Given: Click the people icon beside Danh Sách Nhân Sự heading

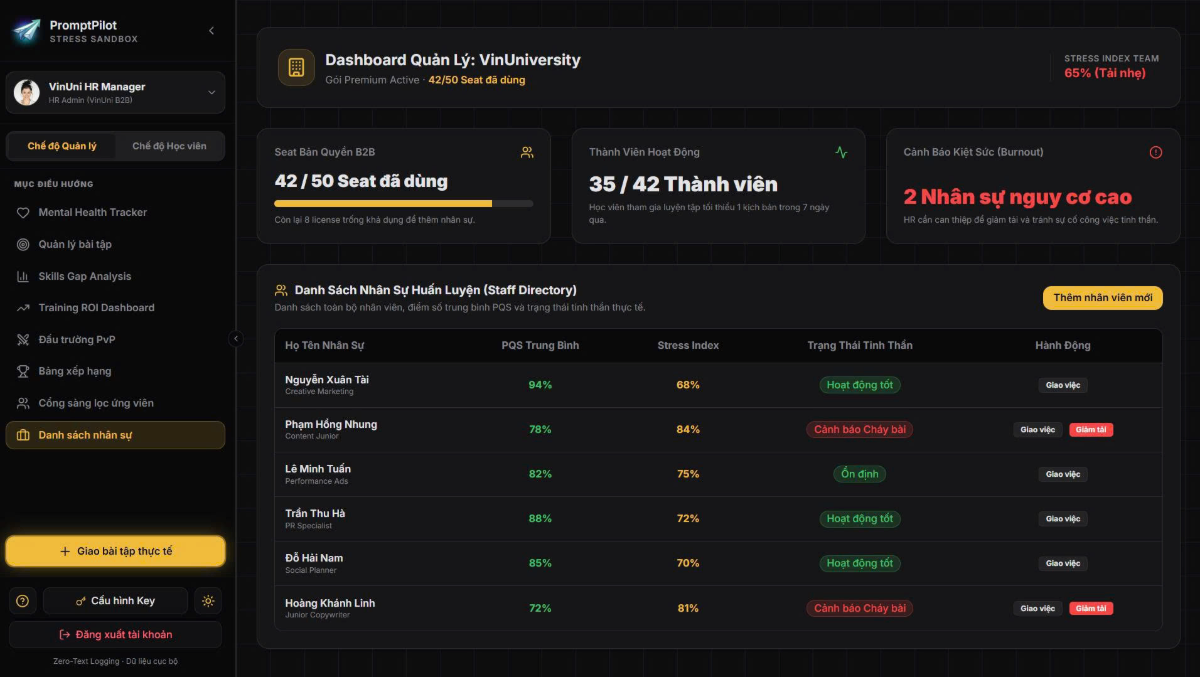Looking at the screenshot, I should pos(282,290).
